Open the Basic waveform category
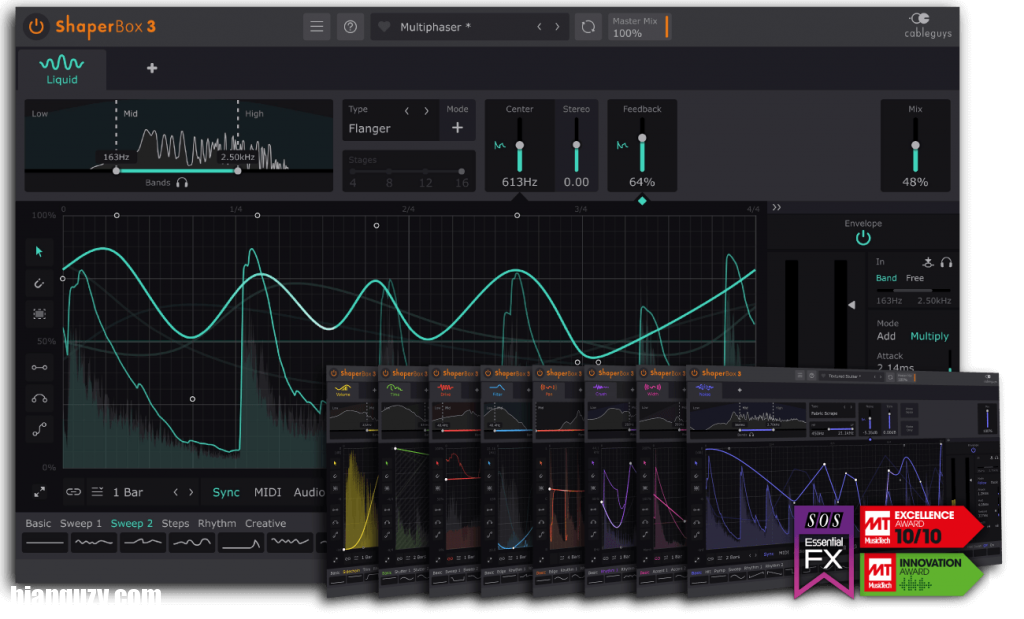The height and width of the screenshot is (619, 1024). 38,523
